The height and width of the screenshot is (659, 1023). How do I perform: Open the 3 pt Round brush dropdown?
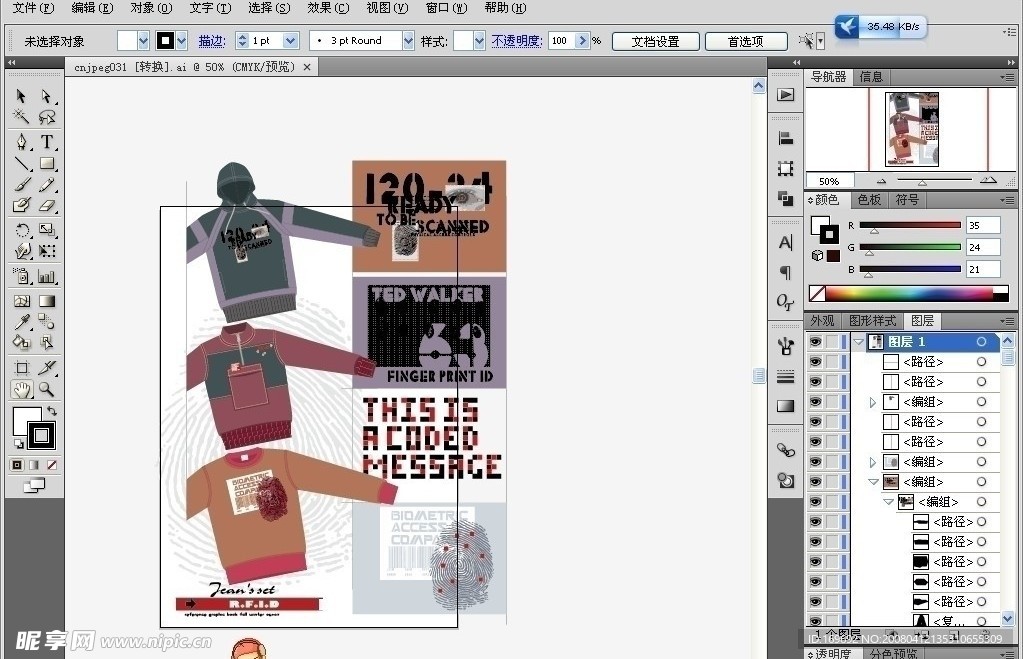(408, 41)
